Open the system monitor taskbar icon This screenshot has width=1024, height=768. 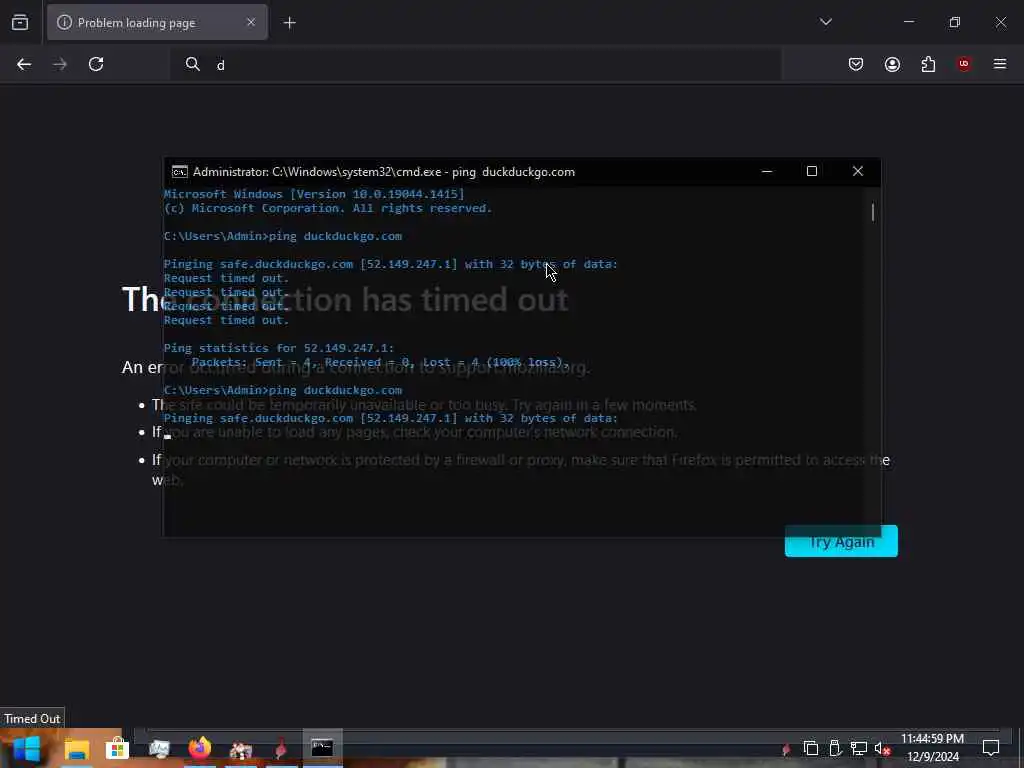pos(159,748)
